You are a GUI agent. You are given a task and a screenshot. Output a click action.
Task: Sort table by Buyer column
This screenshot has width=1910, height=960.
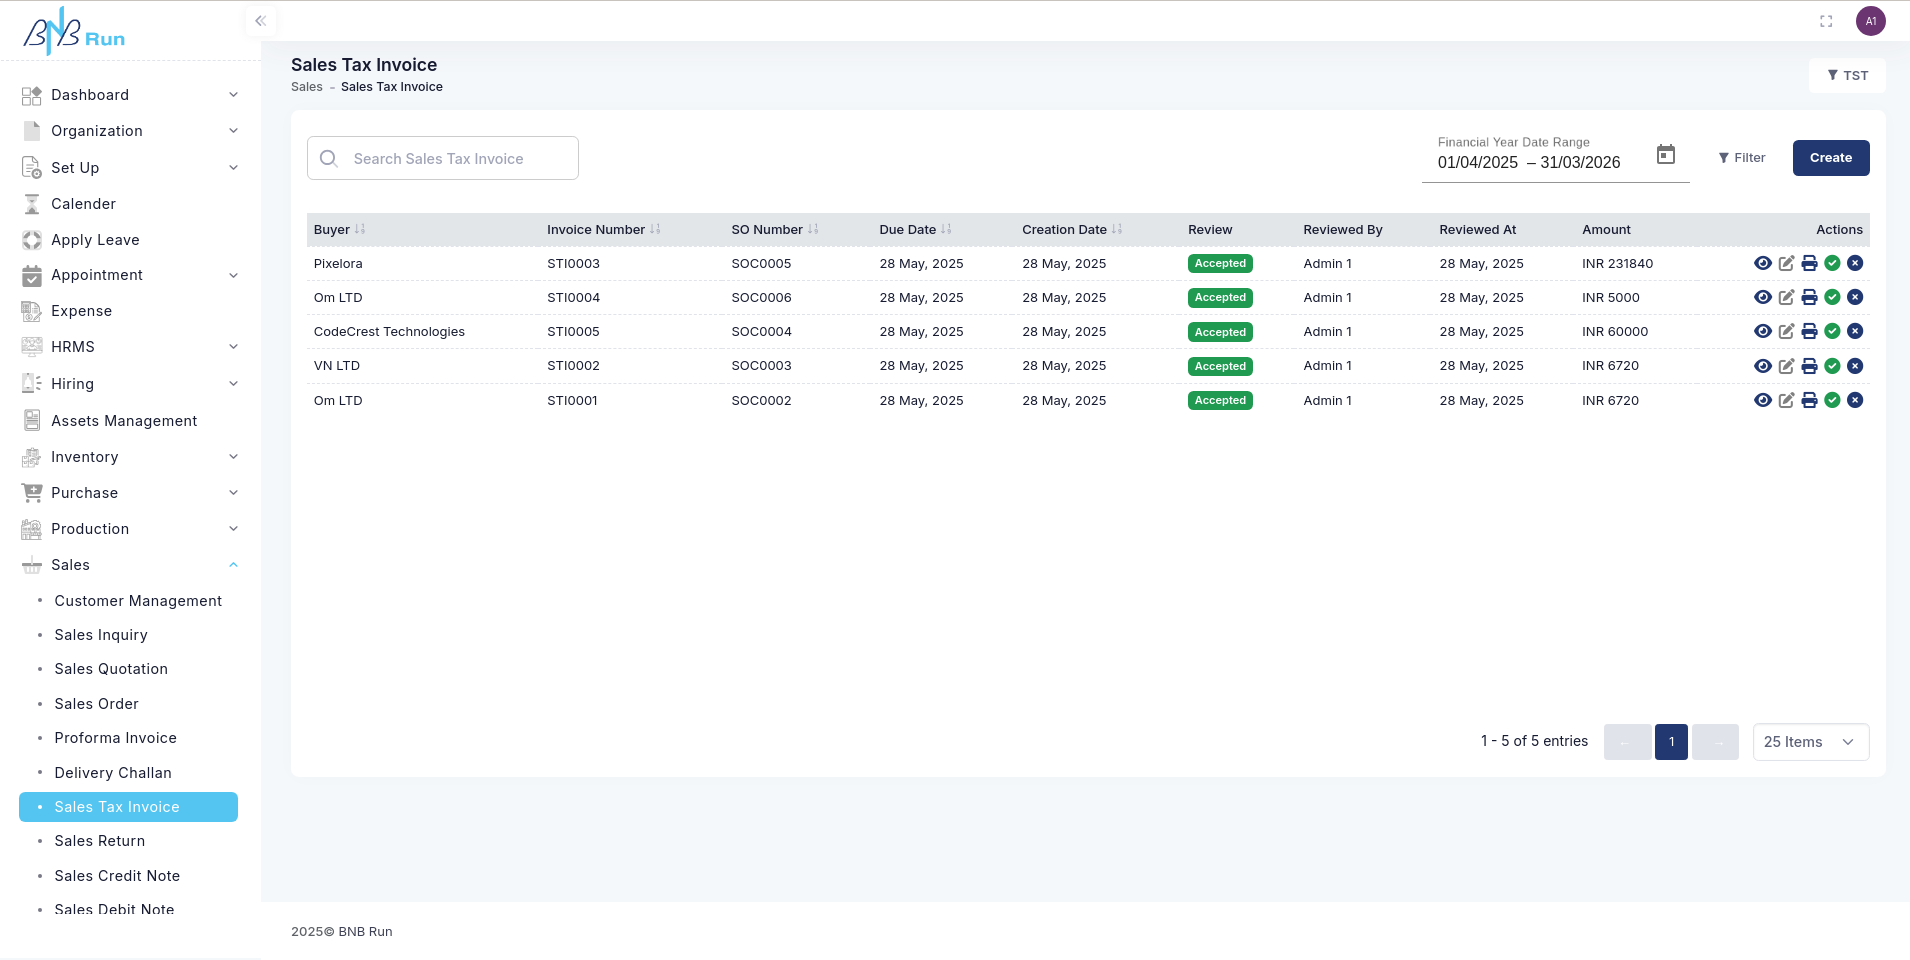(x=360, y=229)
